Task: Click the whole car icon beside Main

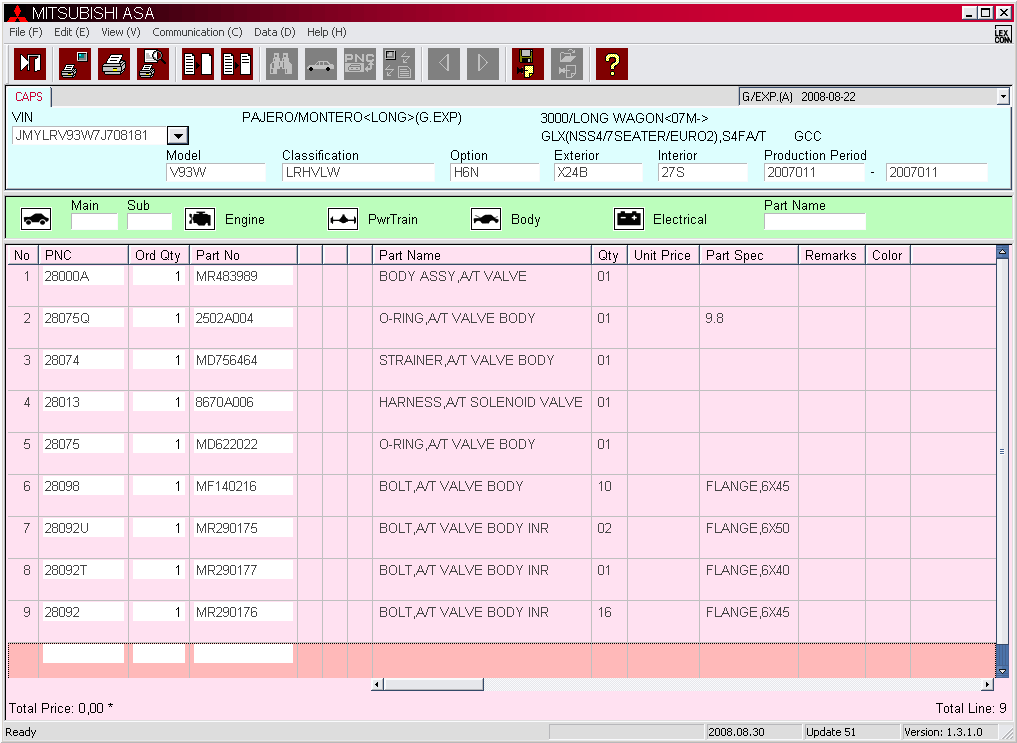Action: tap(36, 219)
